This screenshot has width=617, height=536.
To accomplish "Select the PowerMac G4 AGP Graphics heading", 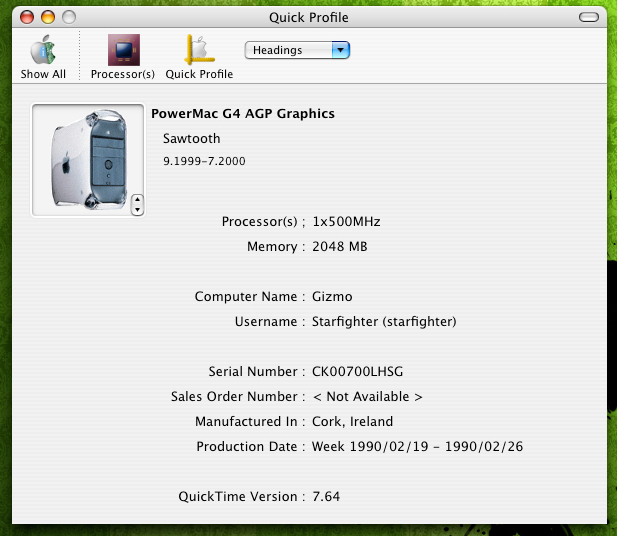I will coord(243,114).
